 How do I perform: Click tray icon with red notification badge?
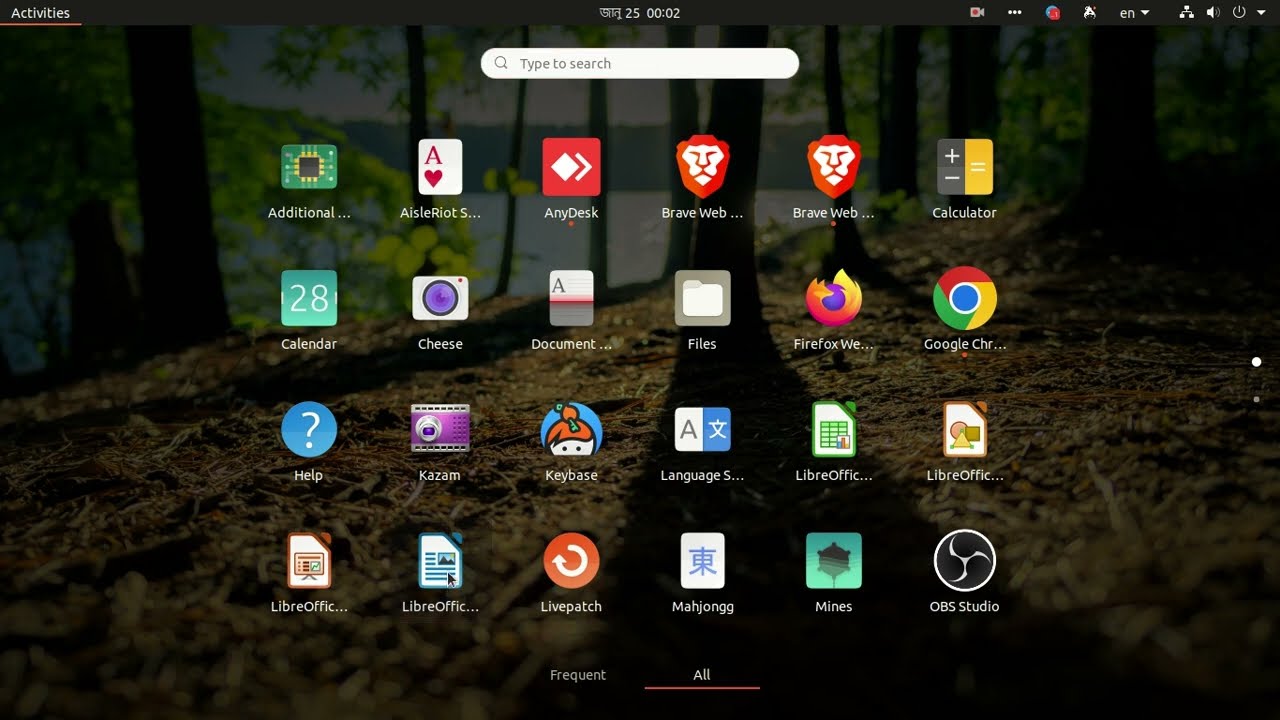[x=1052, y=13]
